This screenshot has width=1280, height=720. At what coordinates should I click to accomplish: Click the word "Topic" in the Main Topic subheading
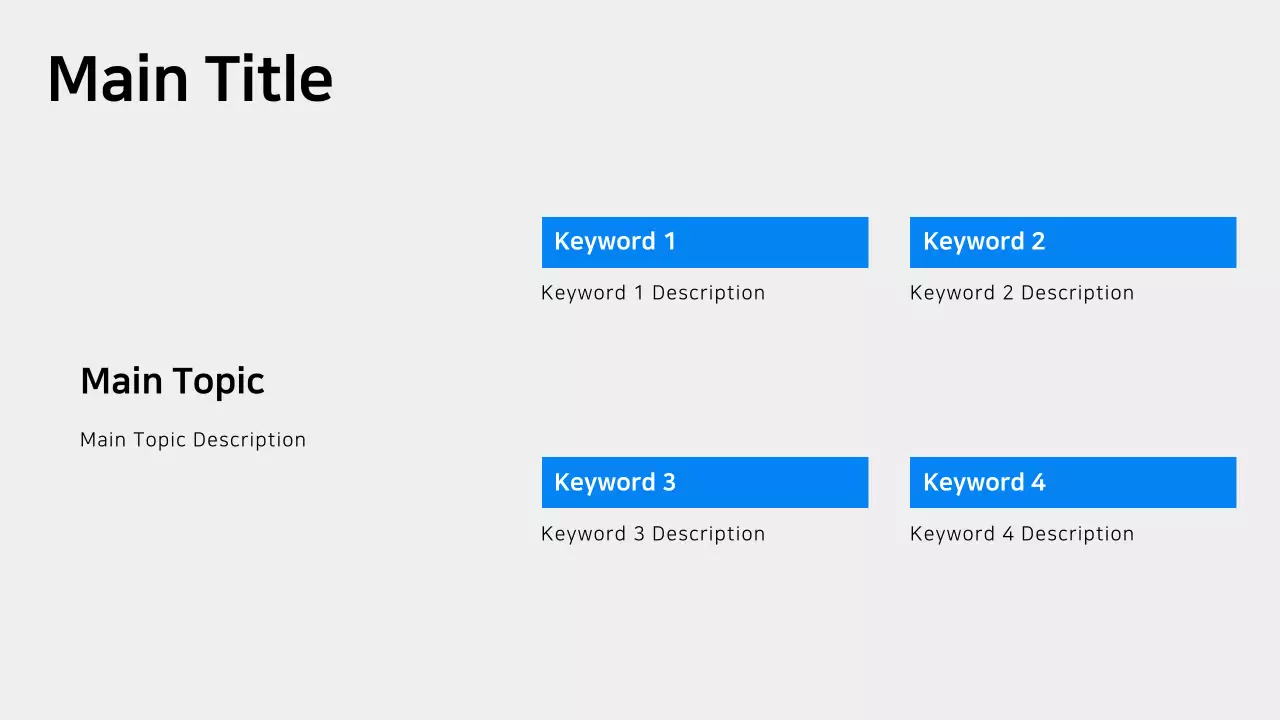click(217, 382)
